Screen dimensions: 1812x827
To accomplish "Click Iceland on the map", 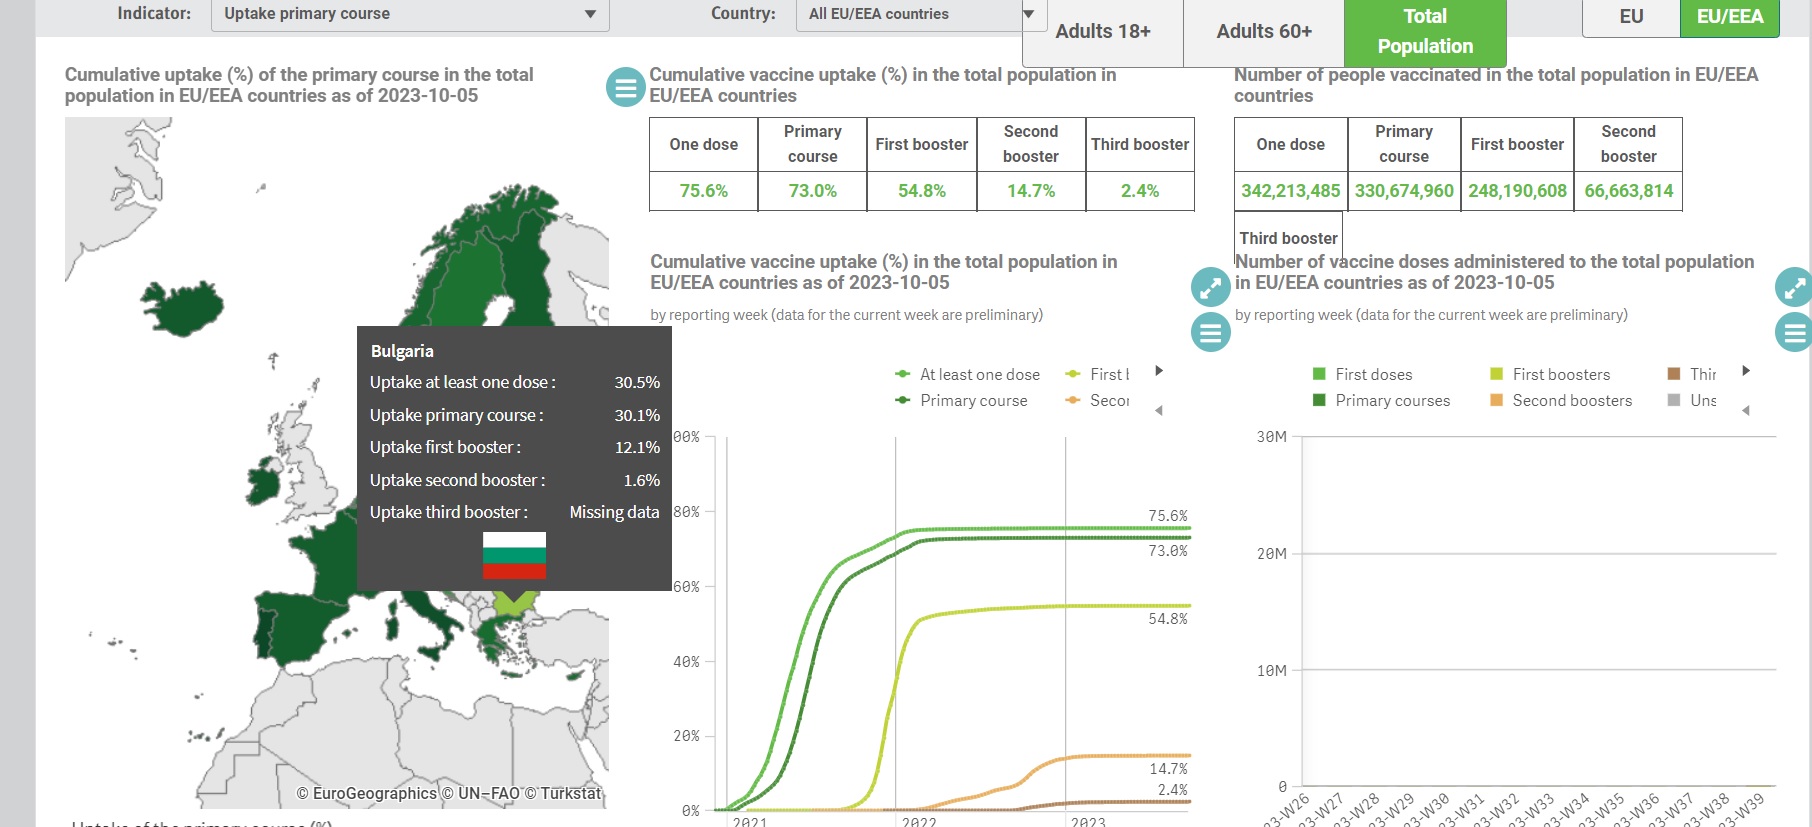I will [185, 310].
